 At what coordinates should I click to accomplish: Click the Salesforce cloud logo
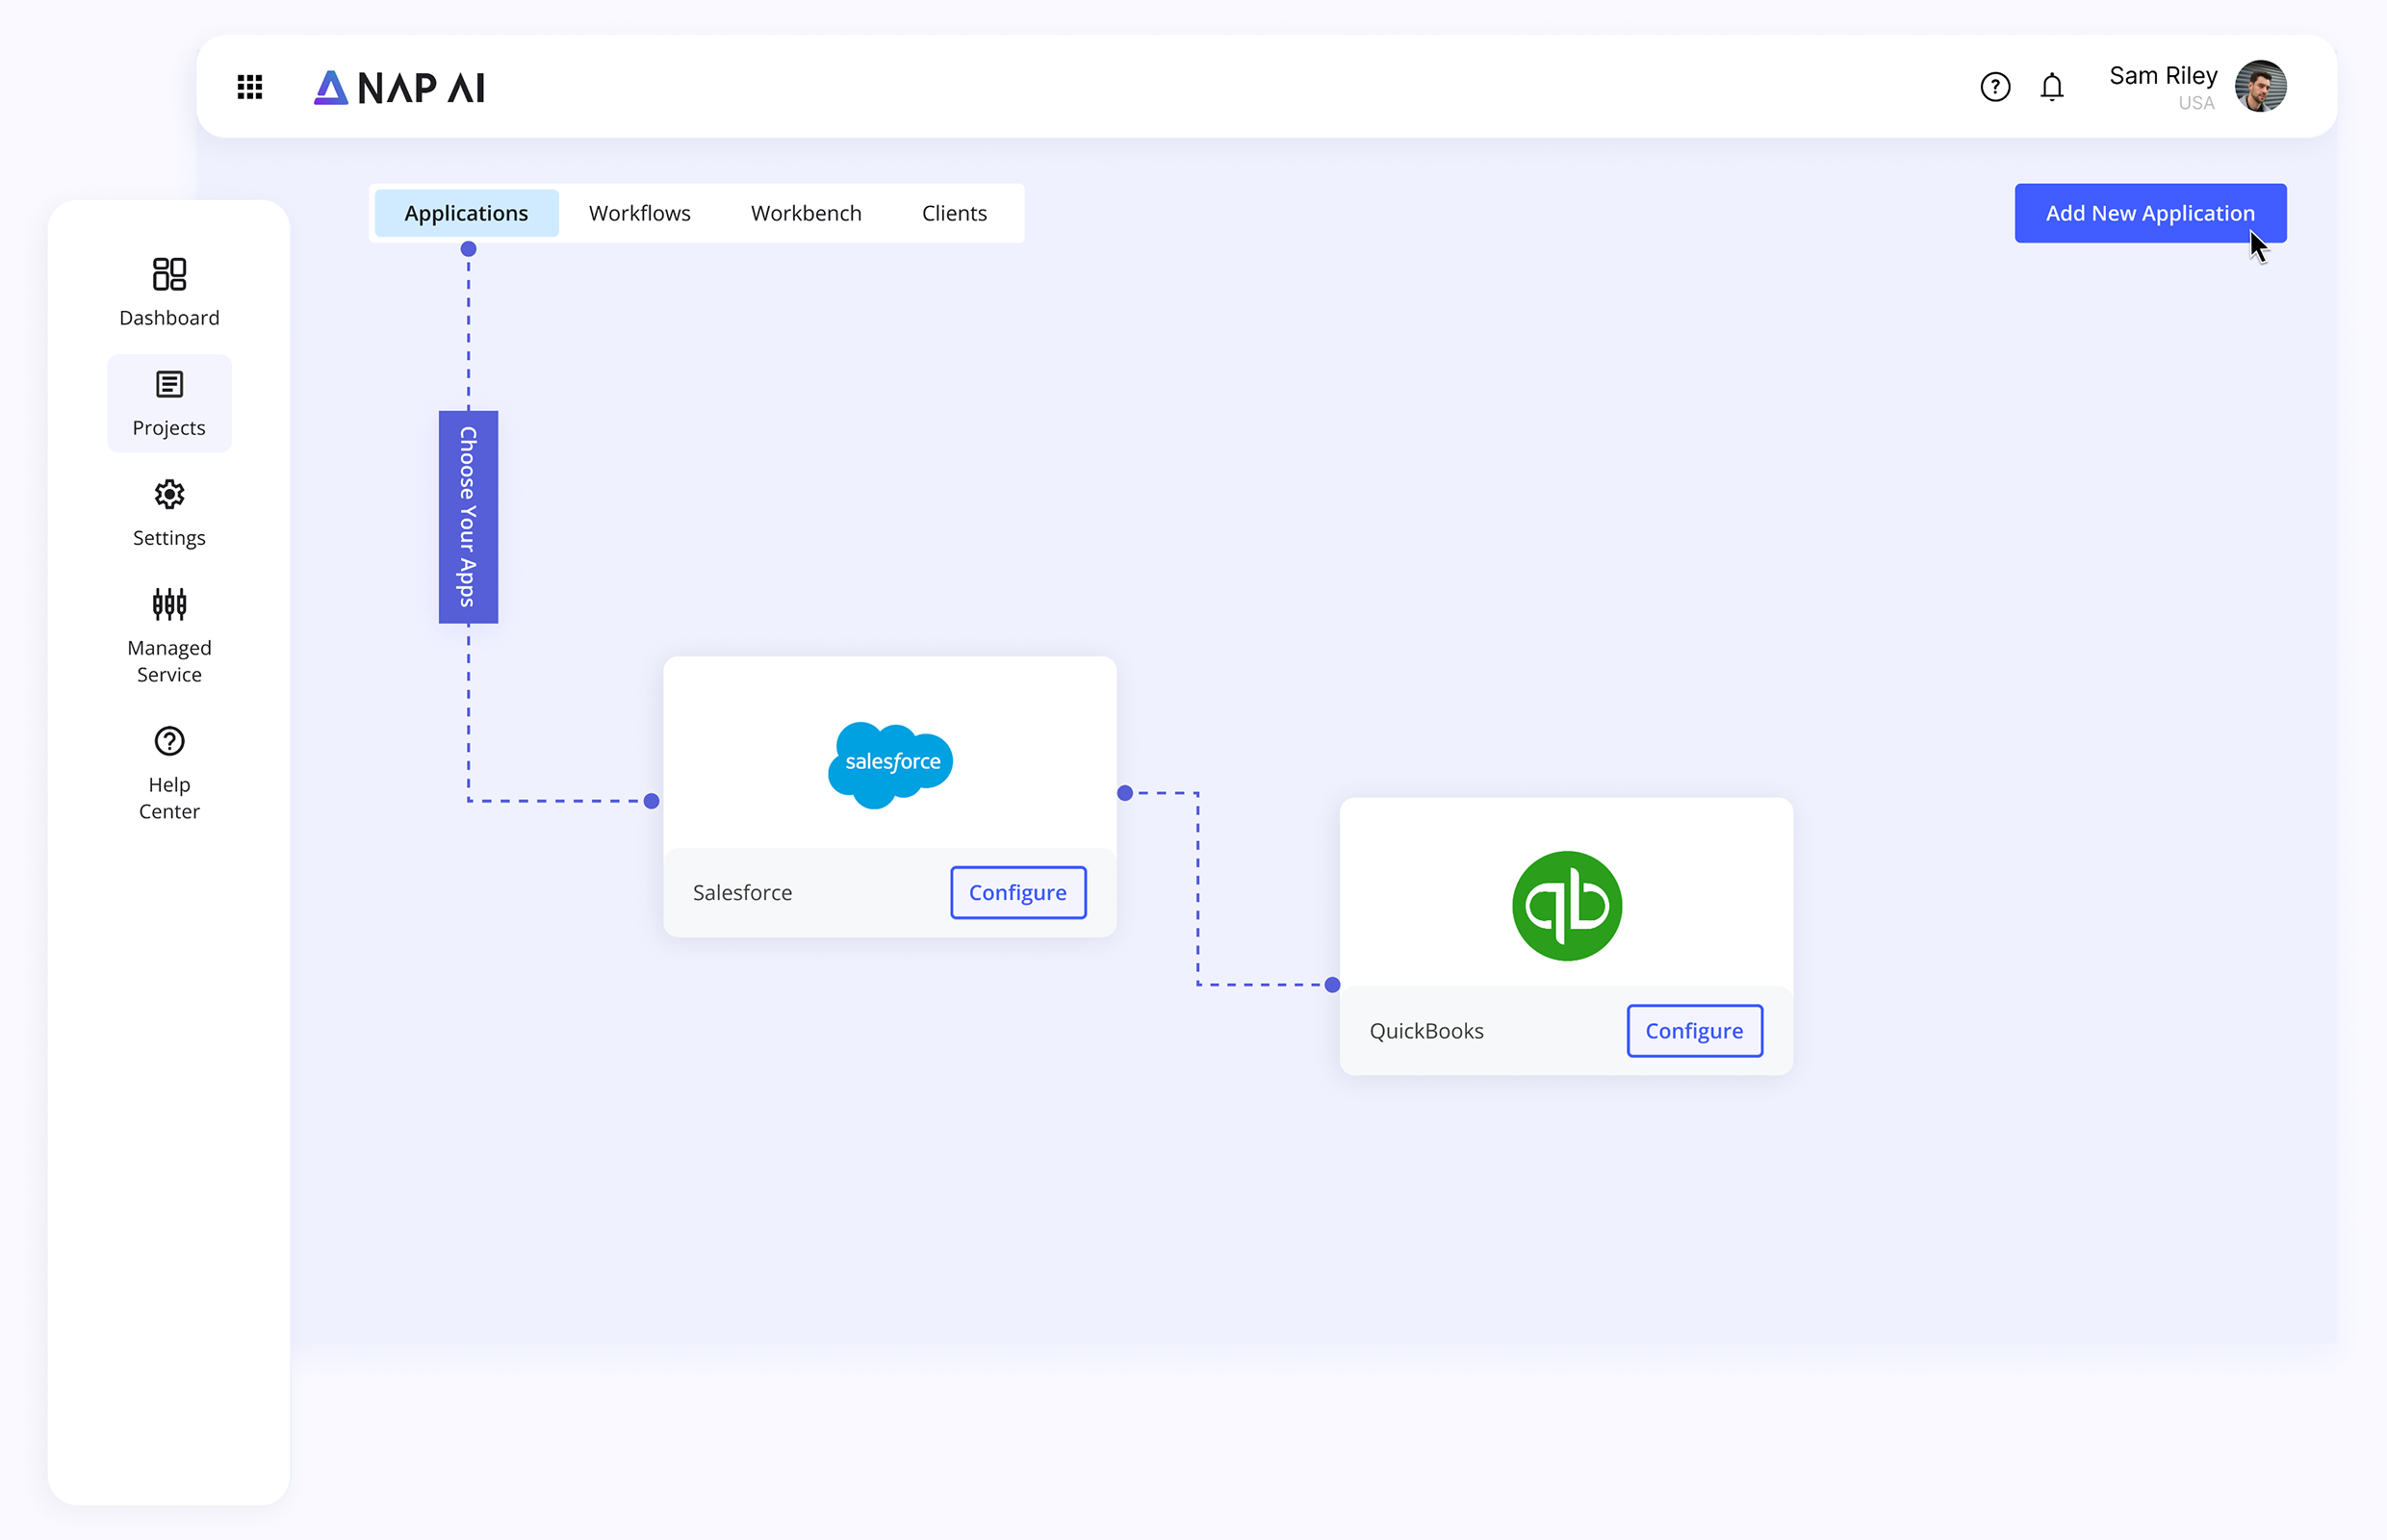(890, 764)
